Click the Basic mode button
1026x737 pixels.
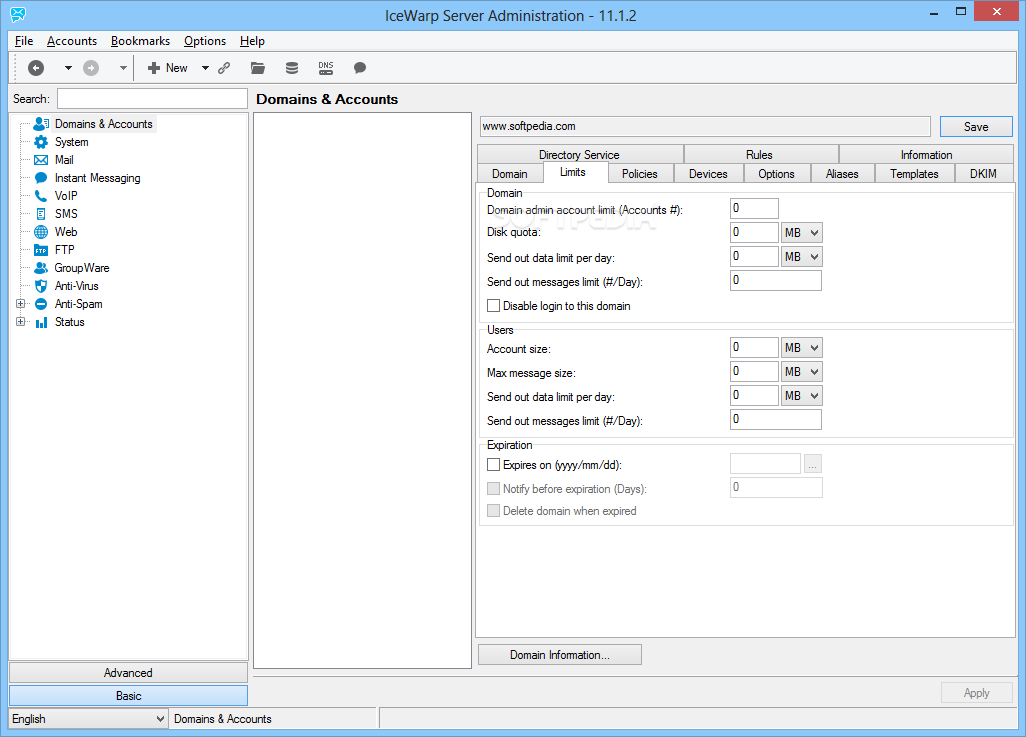point(128,696)
